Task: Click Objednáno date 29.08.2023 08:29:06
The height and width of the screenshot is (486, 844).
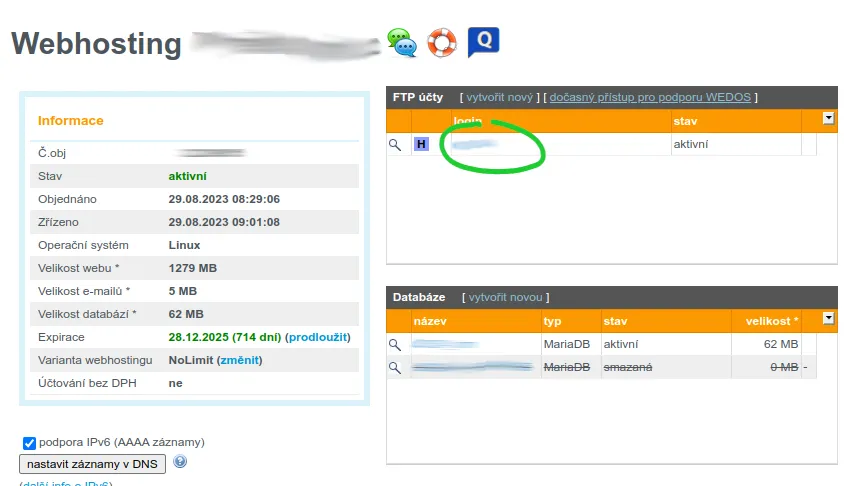Action: click(x=224, y=200)
